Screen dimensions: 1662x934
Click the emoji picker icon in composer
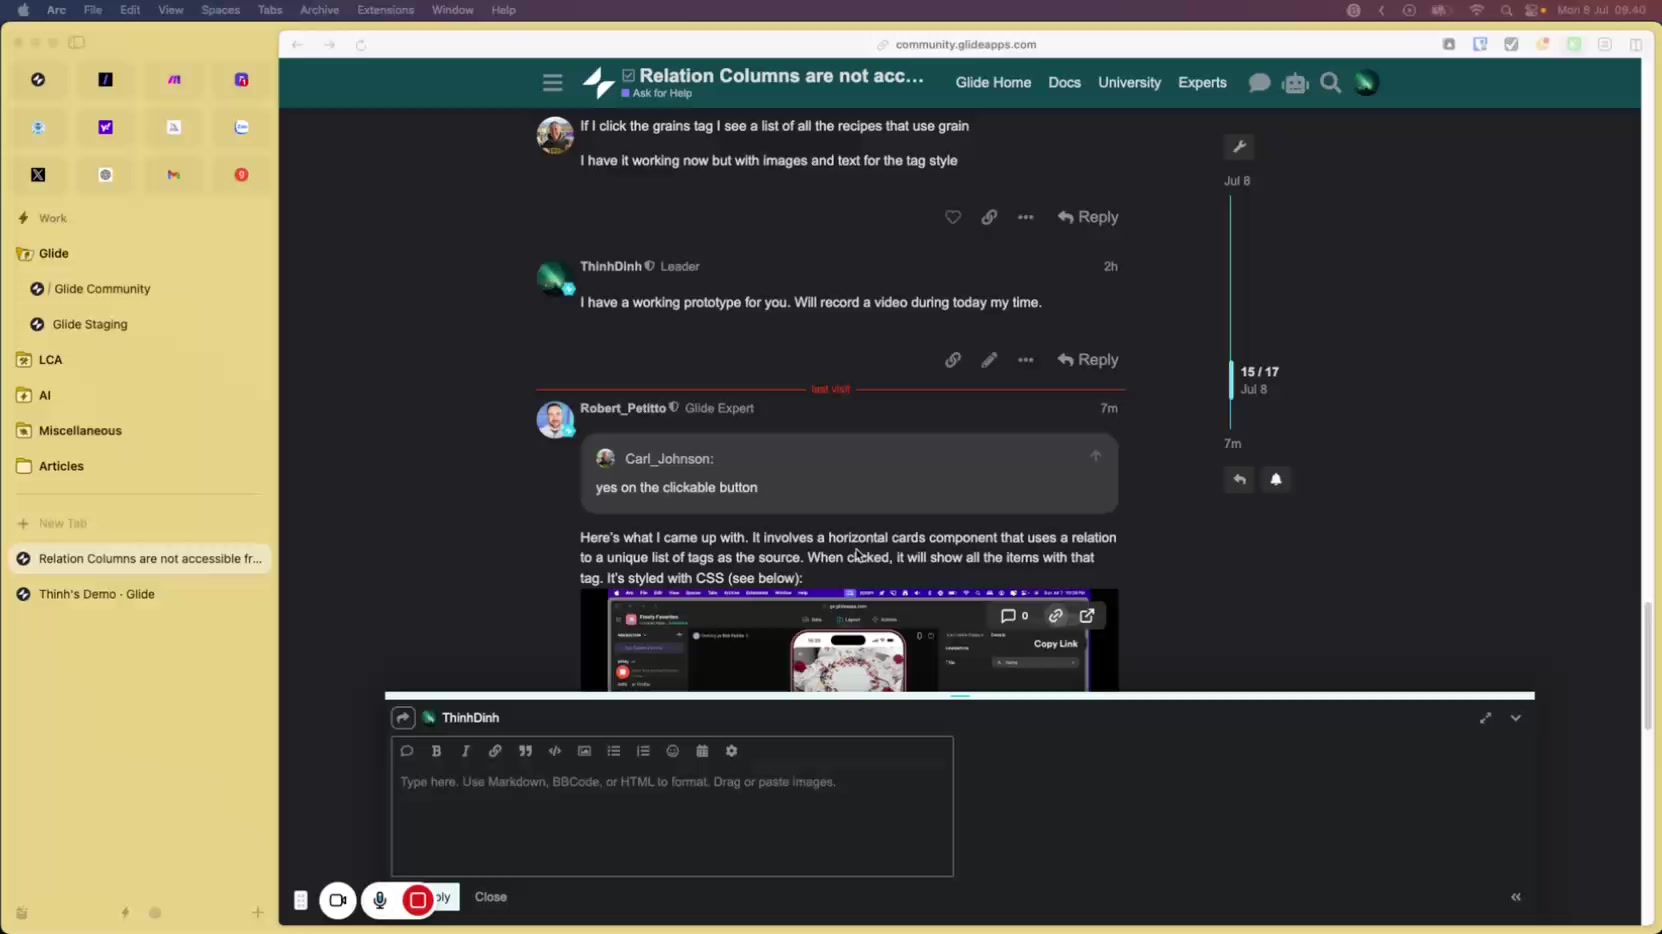point(672,751)
